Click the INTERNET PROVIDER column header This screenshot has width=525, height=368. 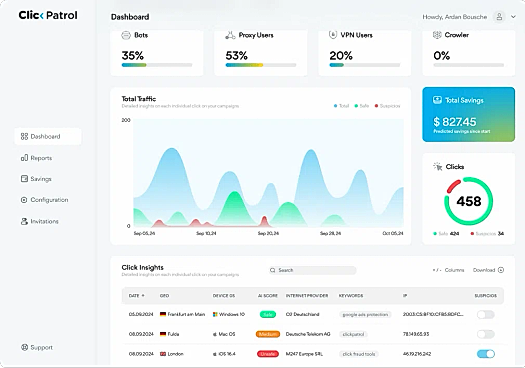[x=307, y=296]
